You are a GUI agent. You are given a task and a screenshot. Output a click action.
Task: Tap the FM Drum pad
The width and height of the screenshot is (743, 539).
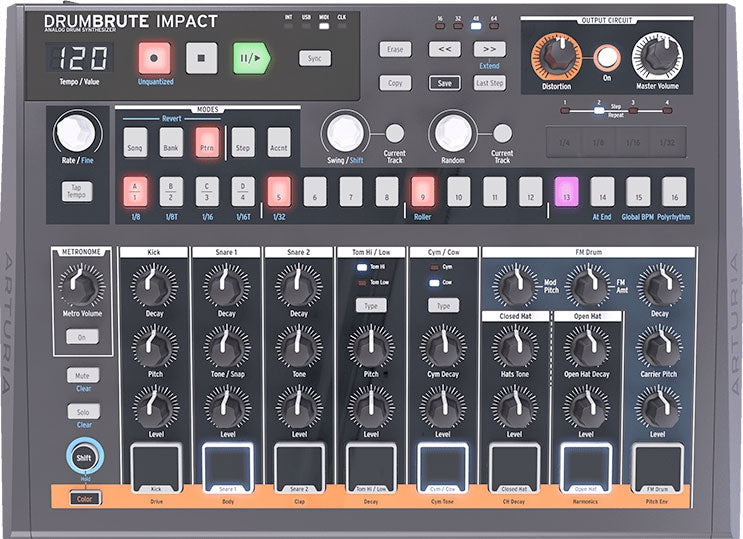point(657,465)
